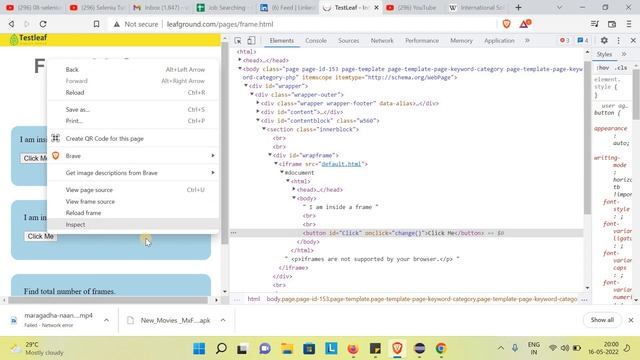Click the Testleaf logo
This screenshot has width=640, height=360.
click(x=29, y=39)
